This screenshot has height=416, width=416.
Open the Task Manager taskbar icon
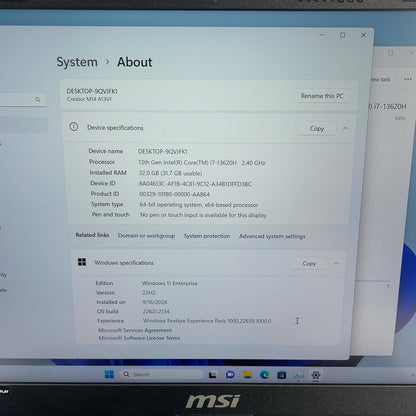pyautogui.click(x=299, y=375)
